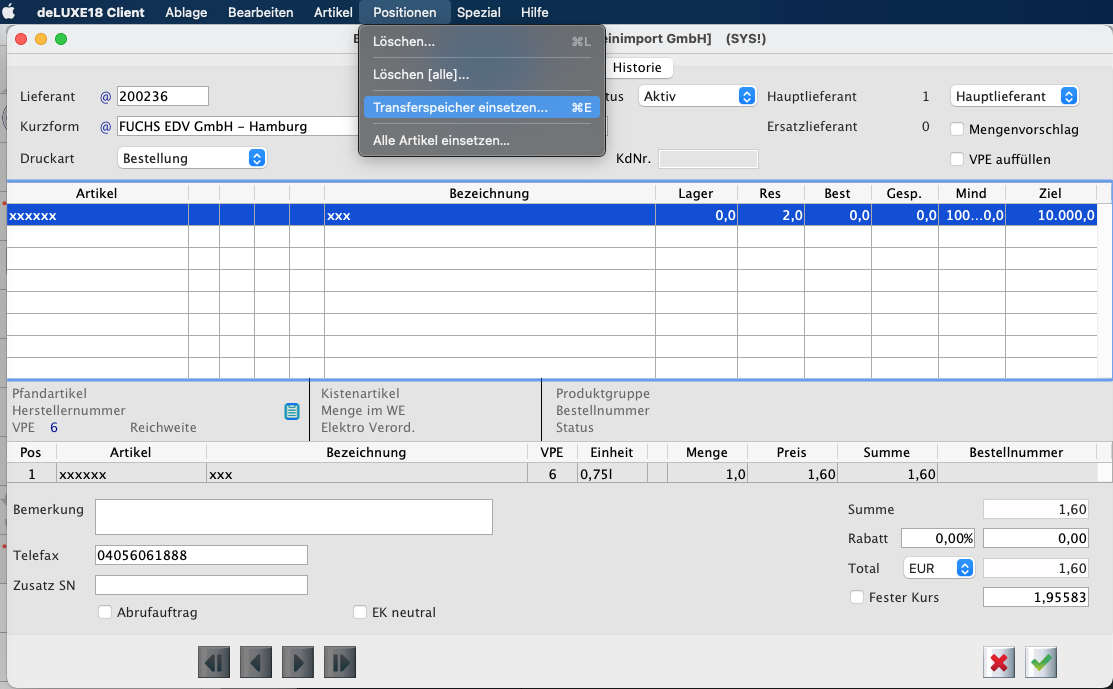
Task: Open the Druckart Bestellung dropdown
Action: [x=192, y=158]
